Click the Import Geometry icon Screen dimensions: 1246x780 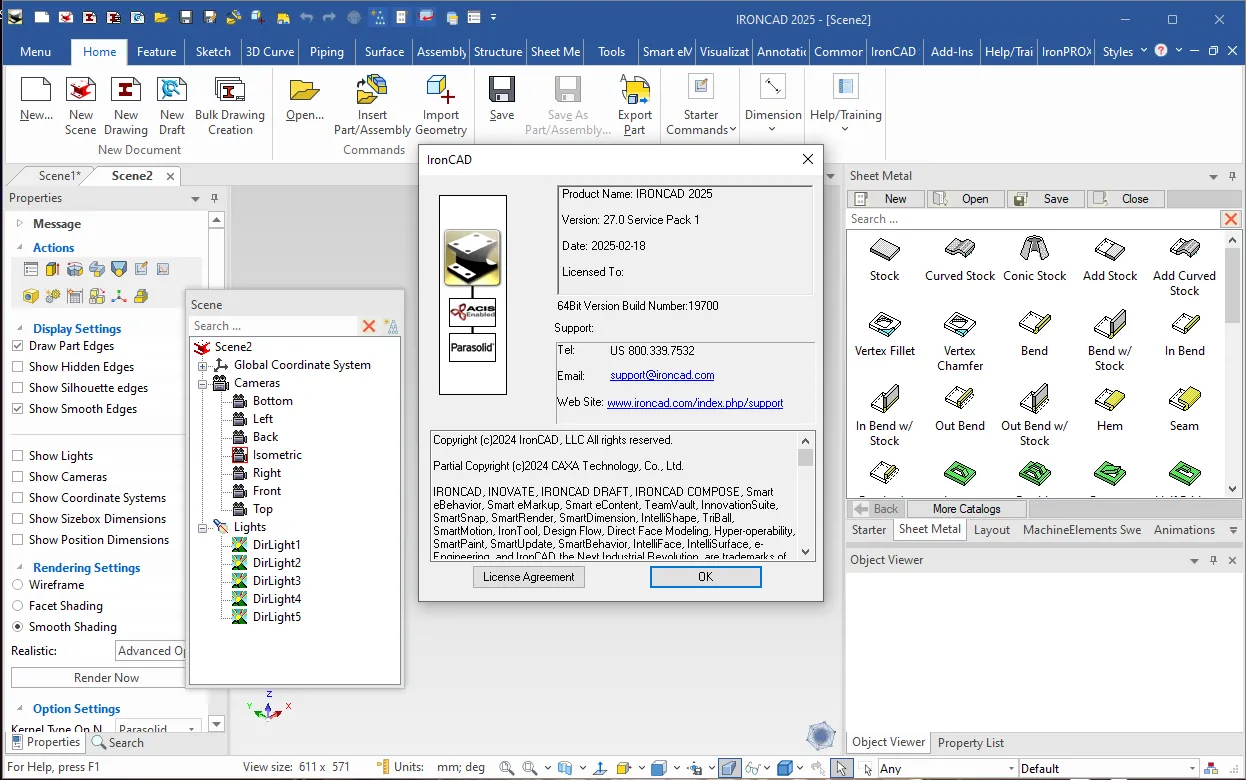(441, 90)
